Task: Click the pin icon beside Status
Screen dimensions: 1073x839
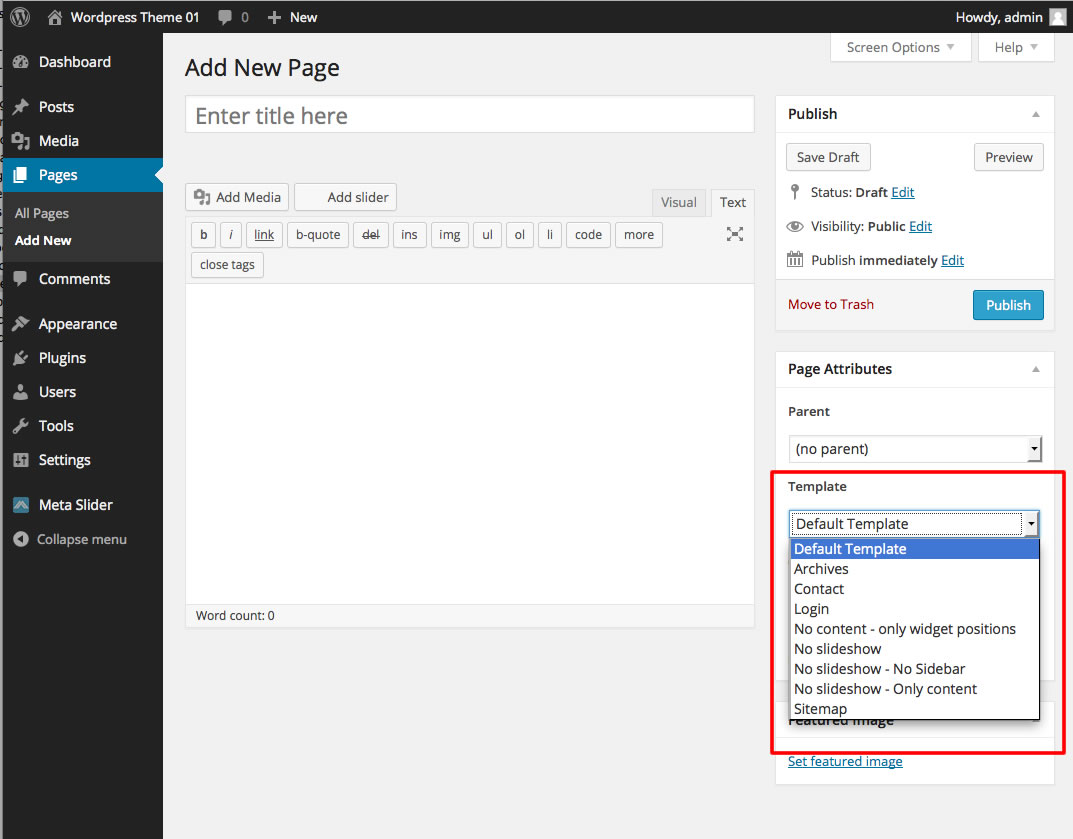Action: coord(794,192)
